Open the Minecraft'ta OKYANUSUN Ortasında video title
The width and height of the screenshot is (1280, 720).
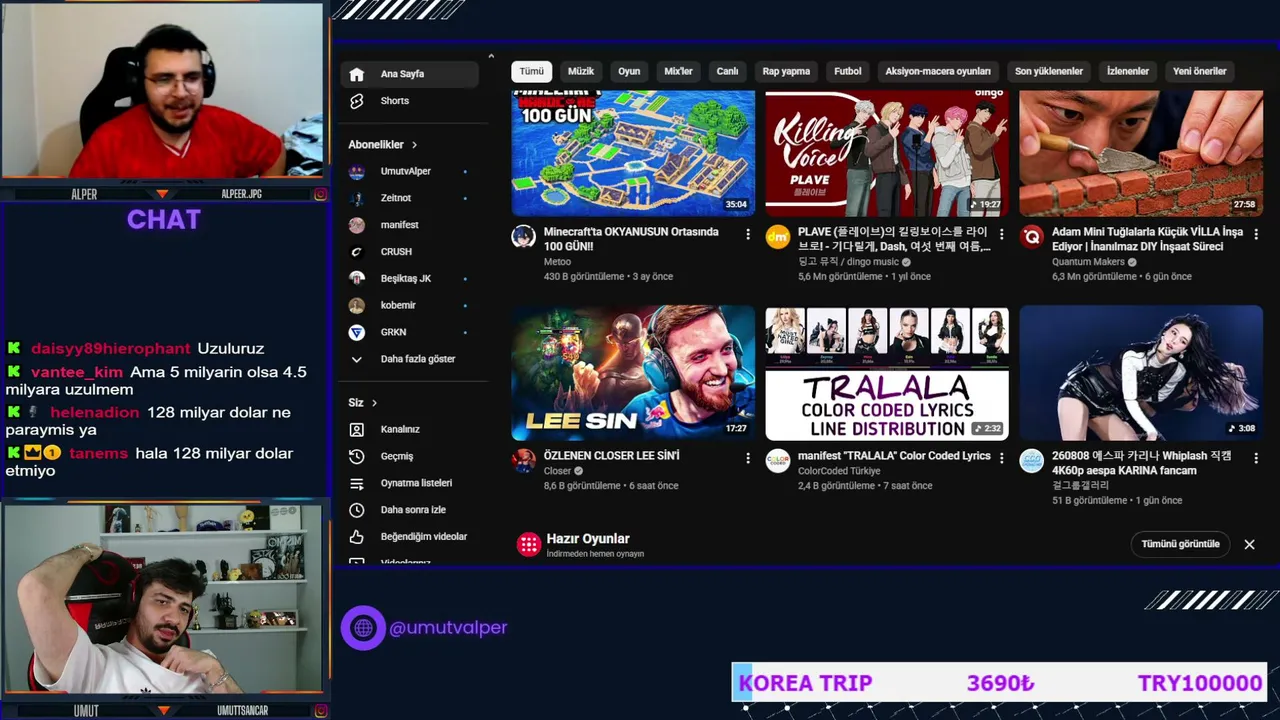pyautogui.click(x=631, y=239)
